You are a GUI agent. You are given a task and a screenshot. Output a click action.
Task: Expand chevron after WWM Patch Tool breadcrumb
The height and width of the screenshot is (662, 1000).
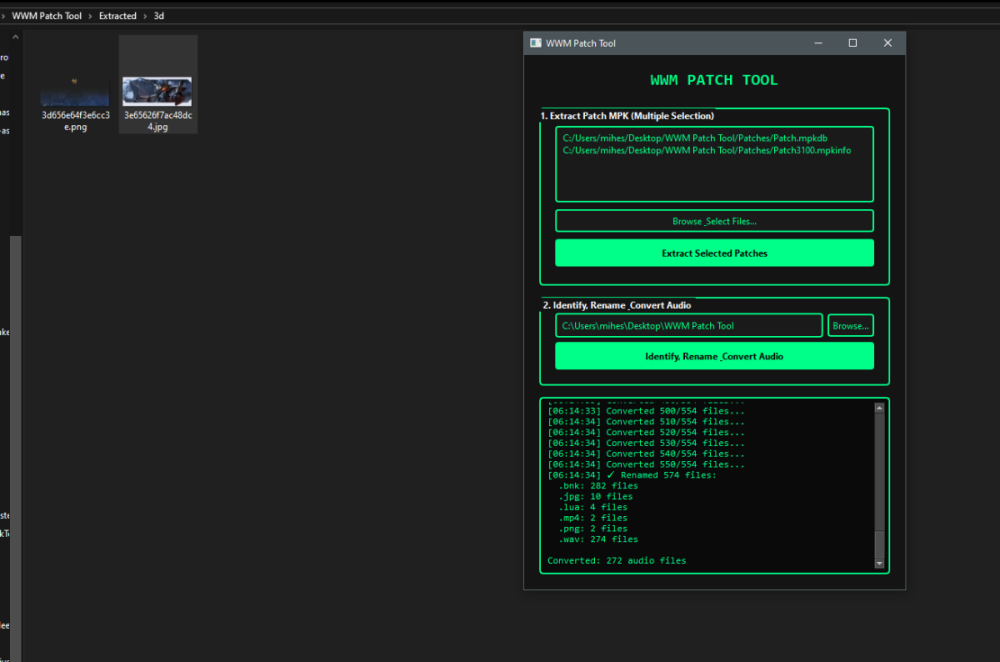(91, 16)
